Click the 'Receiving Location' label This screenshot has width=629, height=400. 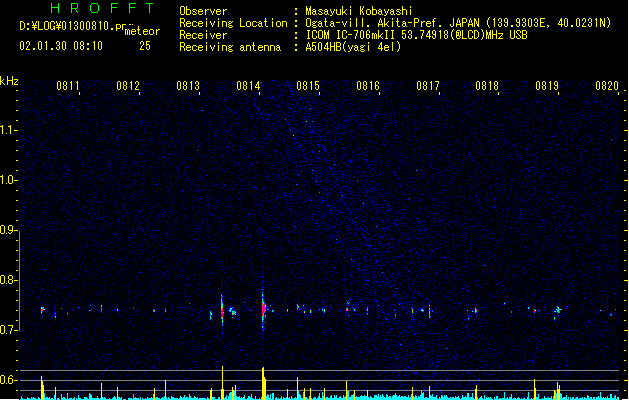click(x=233, y=23)
